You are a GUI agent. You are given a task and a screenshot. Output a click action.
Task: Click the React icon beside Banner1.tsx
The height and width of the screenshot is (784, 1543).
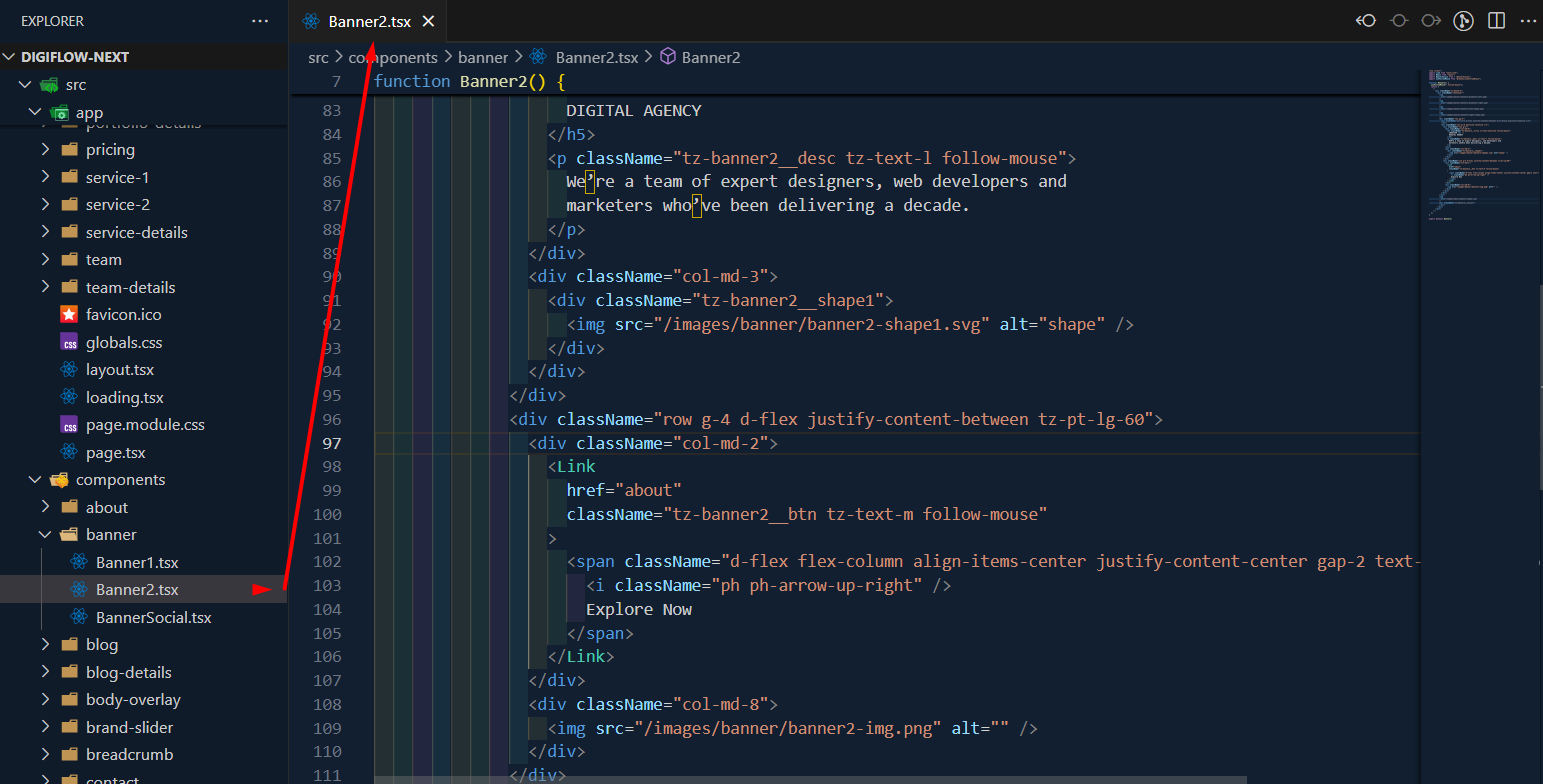point(79,562)
